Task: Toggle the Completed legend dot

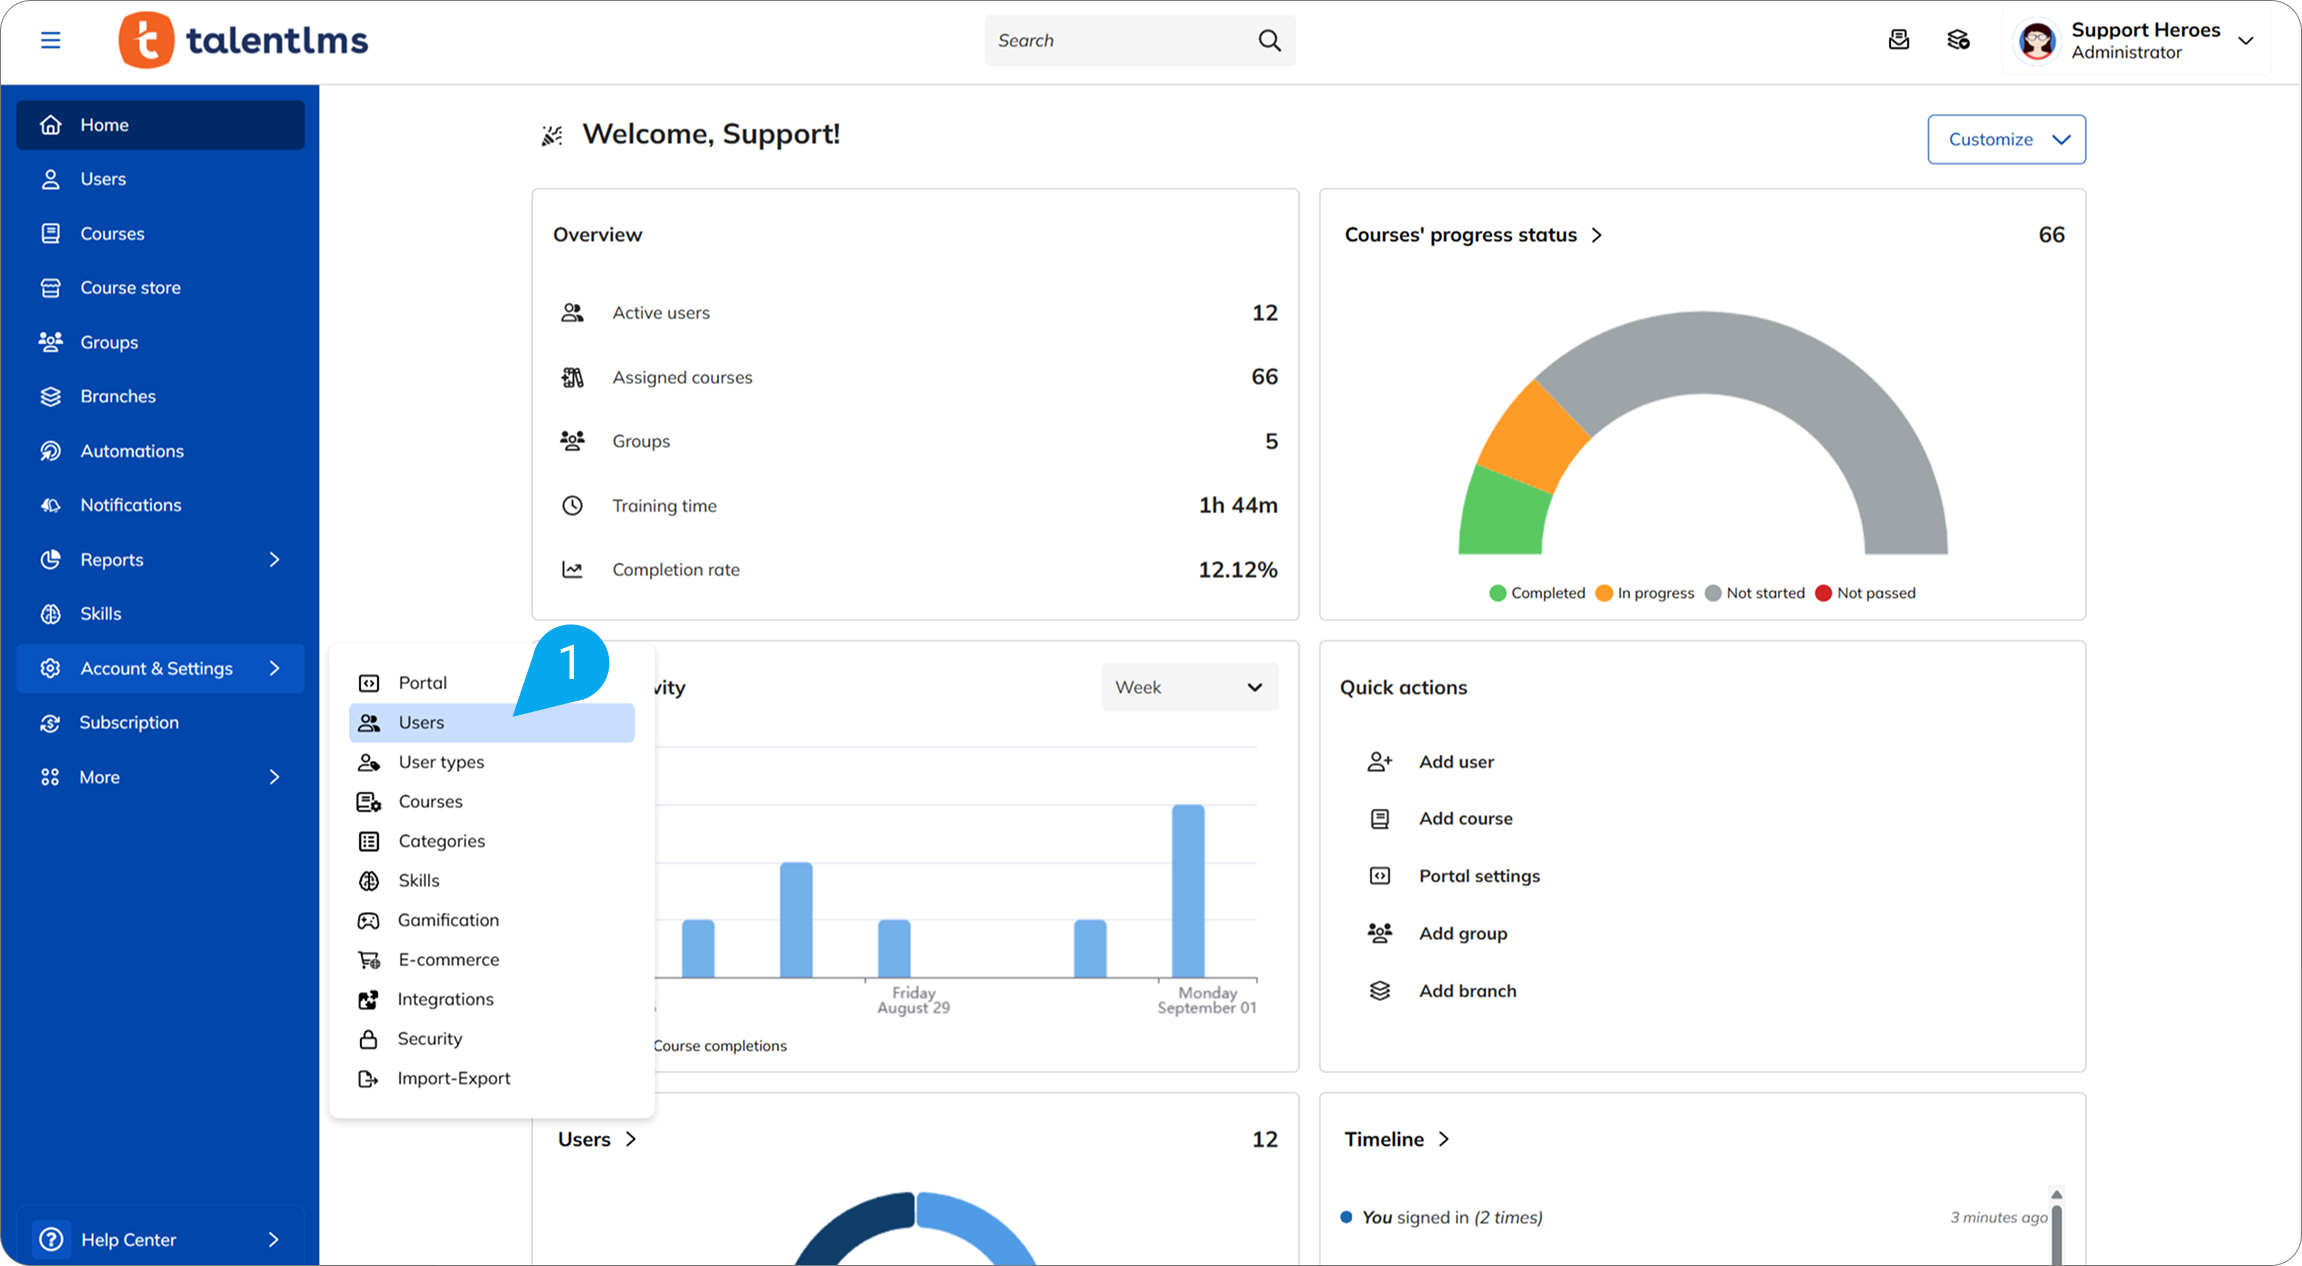Action: (1497, 593)
